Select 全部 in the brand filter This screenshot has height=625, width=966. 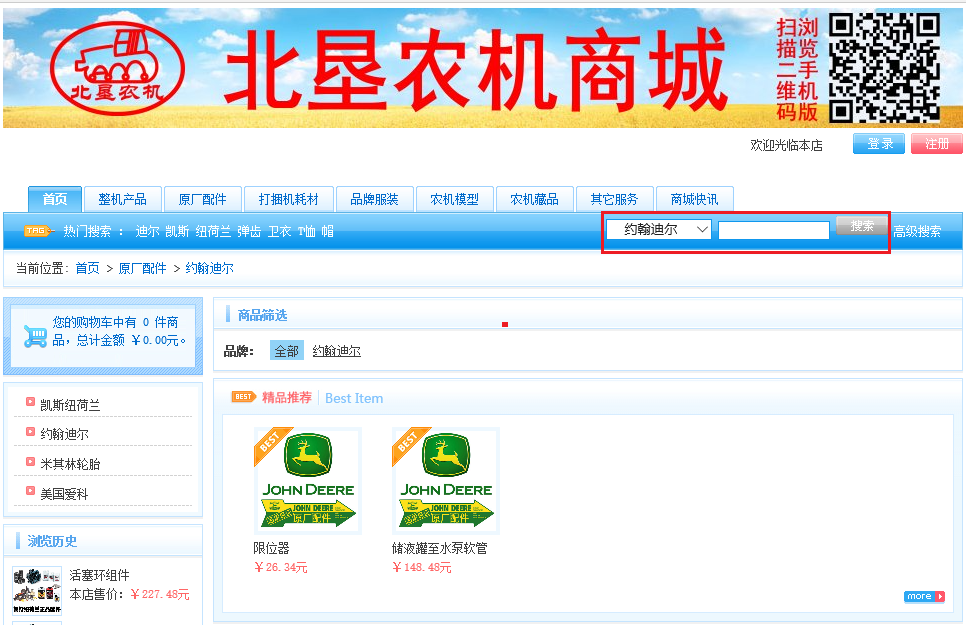[x=285, y=352]
